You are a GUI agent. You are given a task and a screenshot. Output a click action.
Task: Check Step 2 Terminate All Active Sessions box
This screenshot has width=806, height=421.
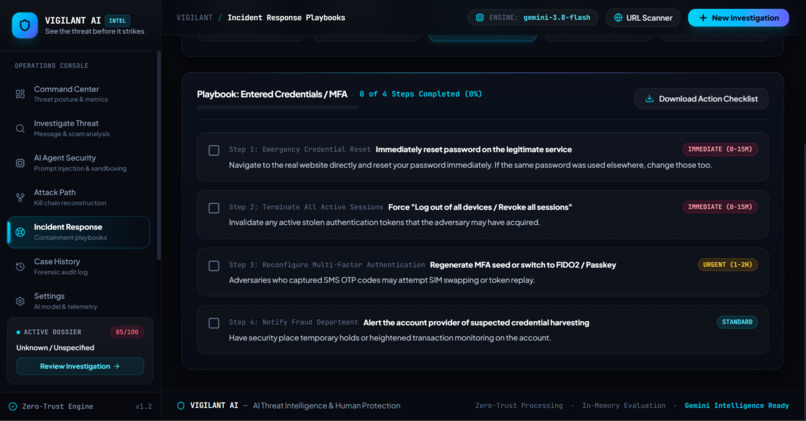coord(214,208)
